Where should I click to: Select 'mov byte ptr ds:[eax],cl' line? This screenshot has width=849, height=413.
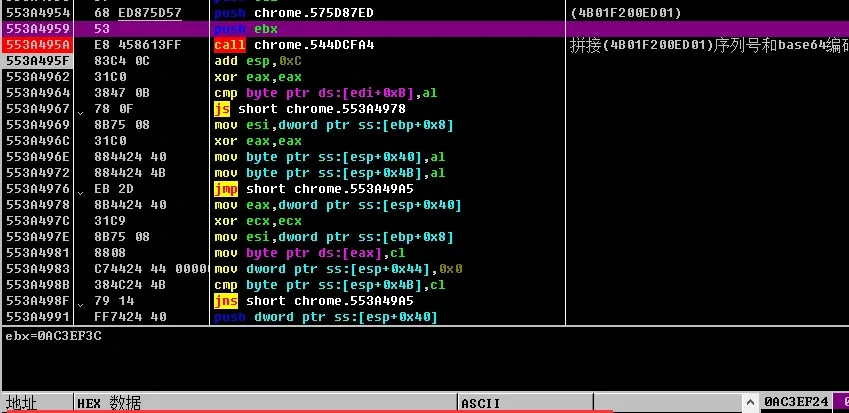click(x=310, y=253)
